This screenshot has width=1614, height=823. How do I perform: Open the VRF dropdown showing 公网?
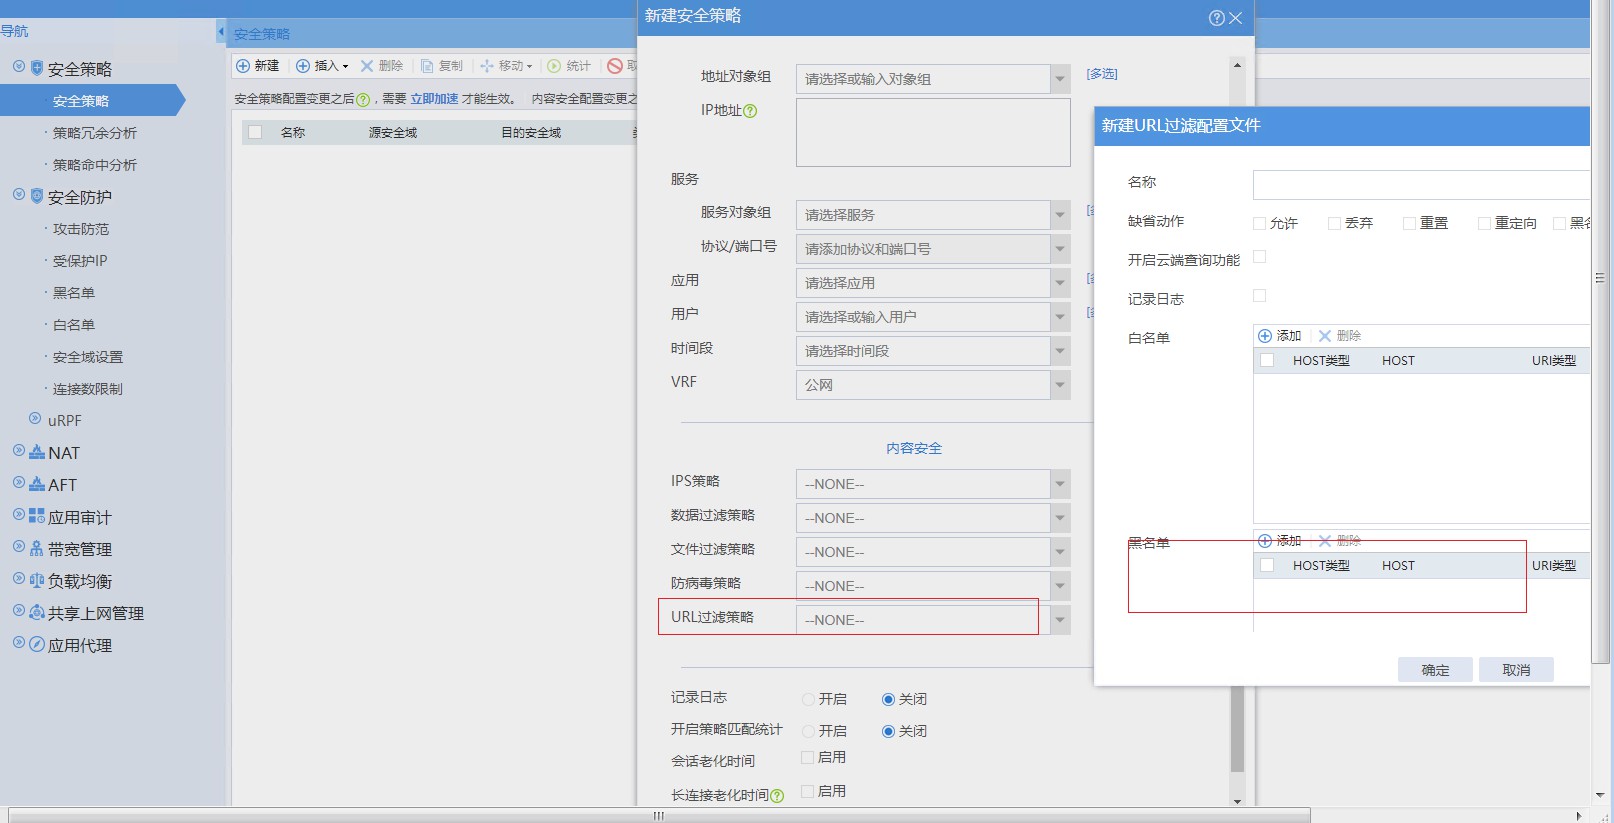[x=1060, y=385]
